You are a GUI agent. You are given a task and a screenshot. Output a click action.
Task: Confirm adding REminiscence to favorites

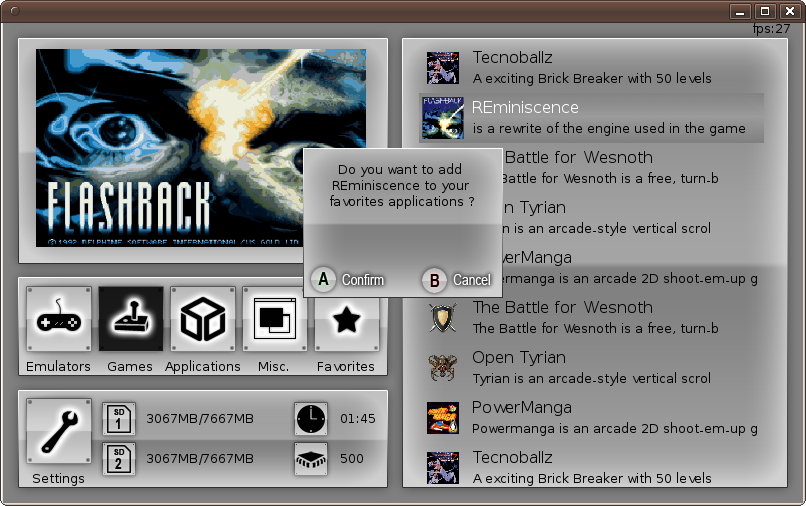click(x=348, y=280)
